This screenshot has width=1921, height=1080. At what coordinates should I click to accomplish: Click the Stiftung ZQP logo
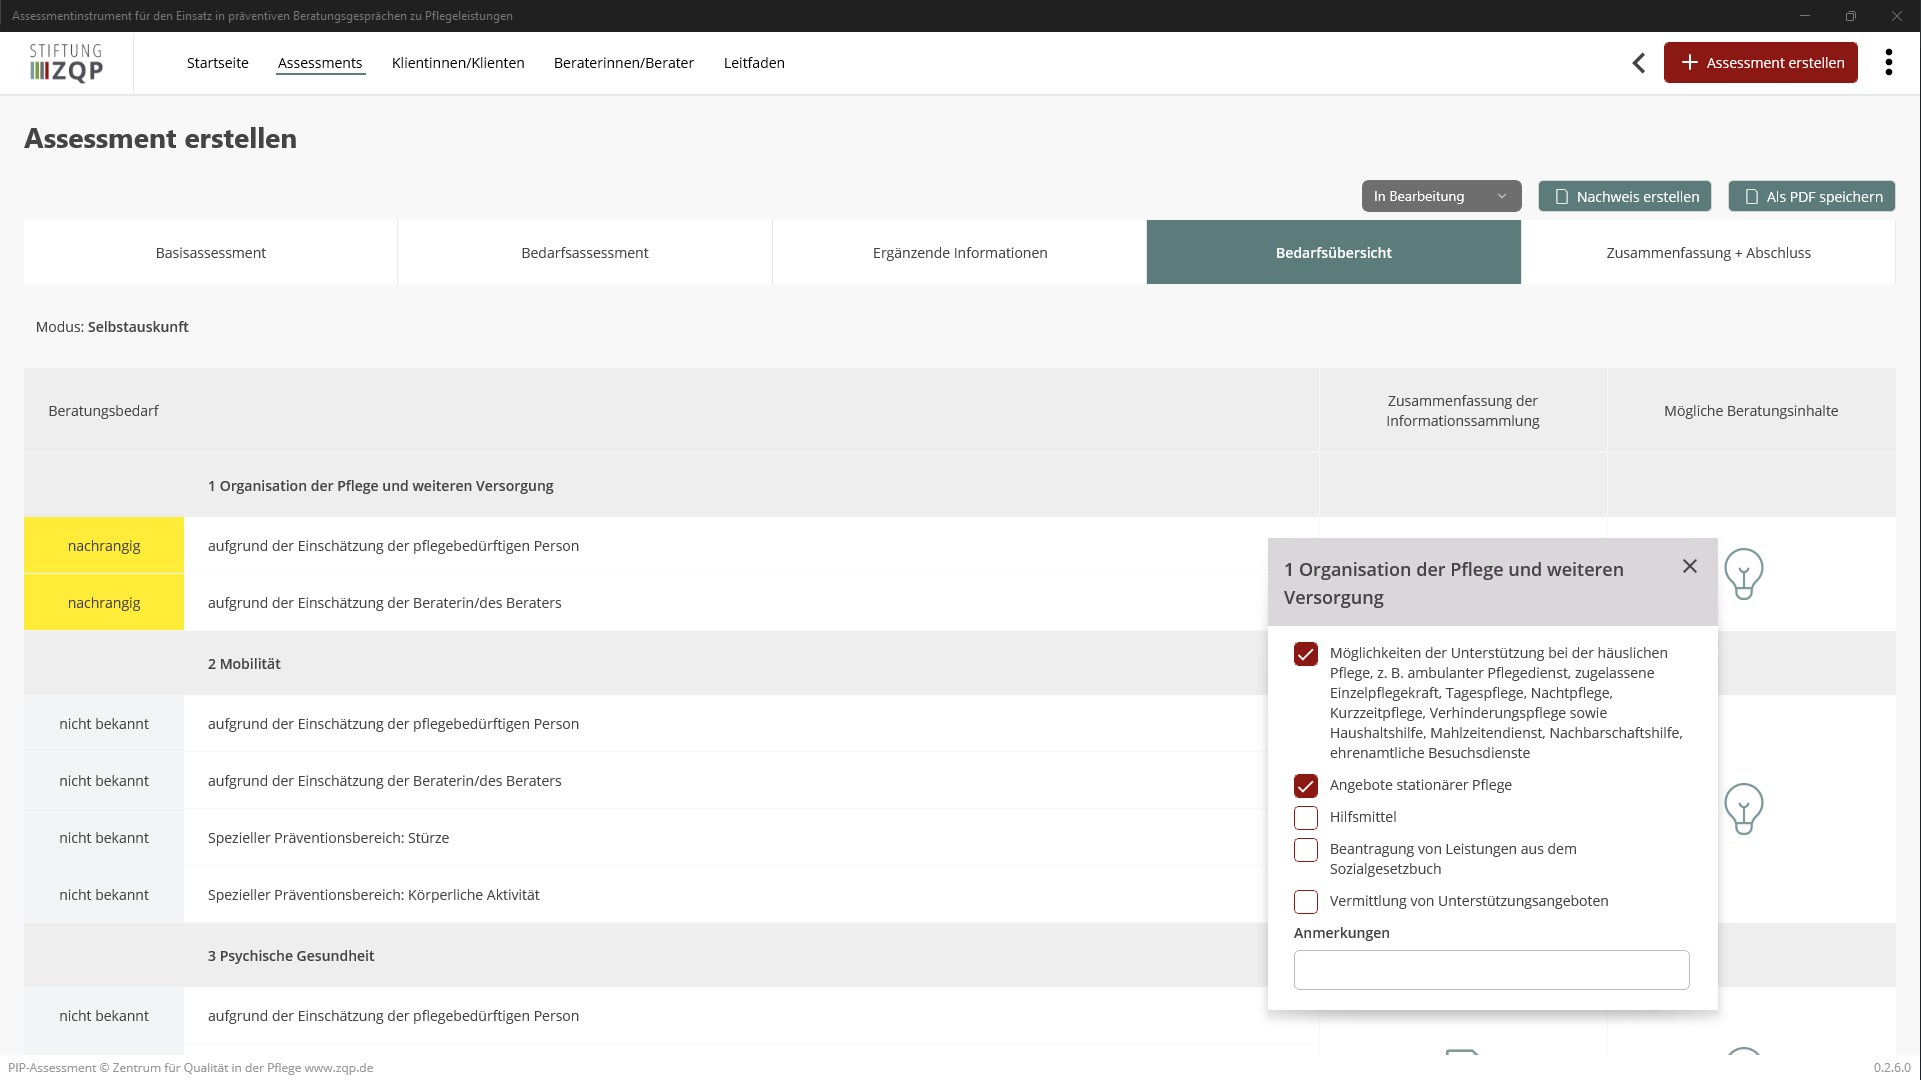click(x=66, y=63)
